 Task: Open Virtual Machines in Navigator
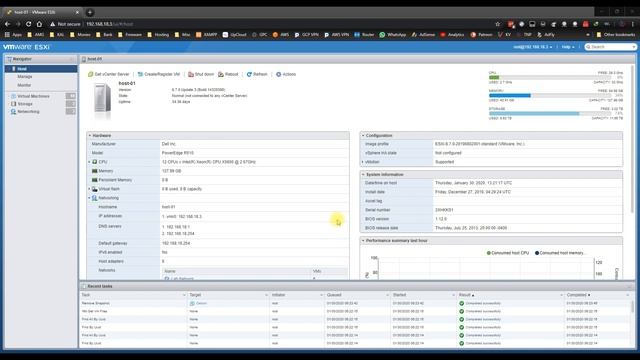[x=33, y=96]
